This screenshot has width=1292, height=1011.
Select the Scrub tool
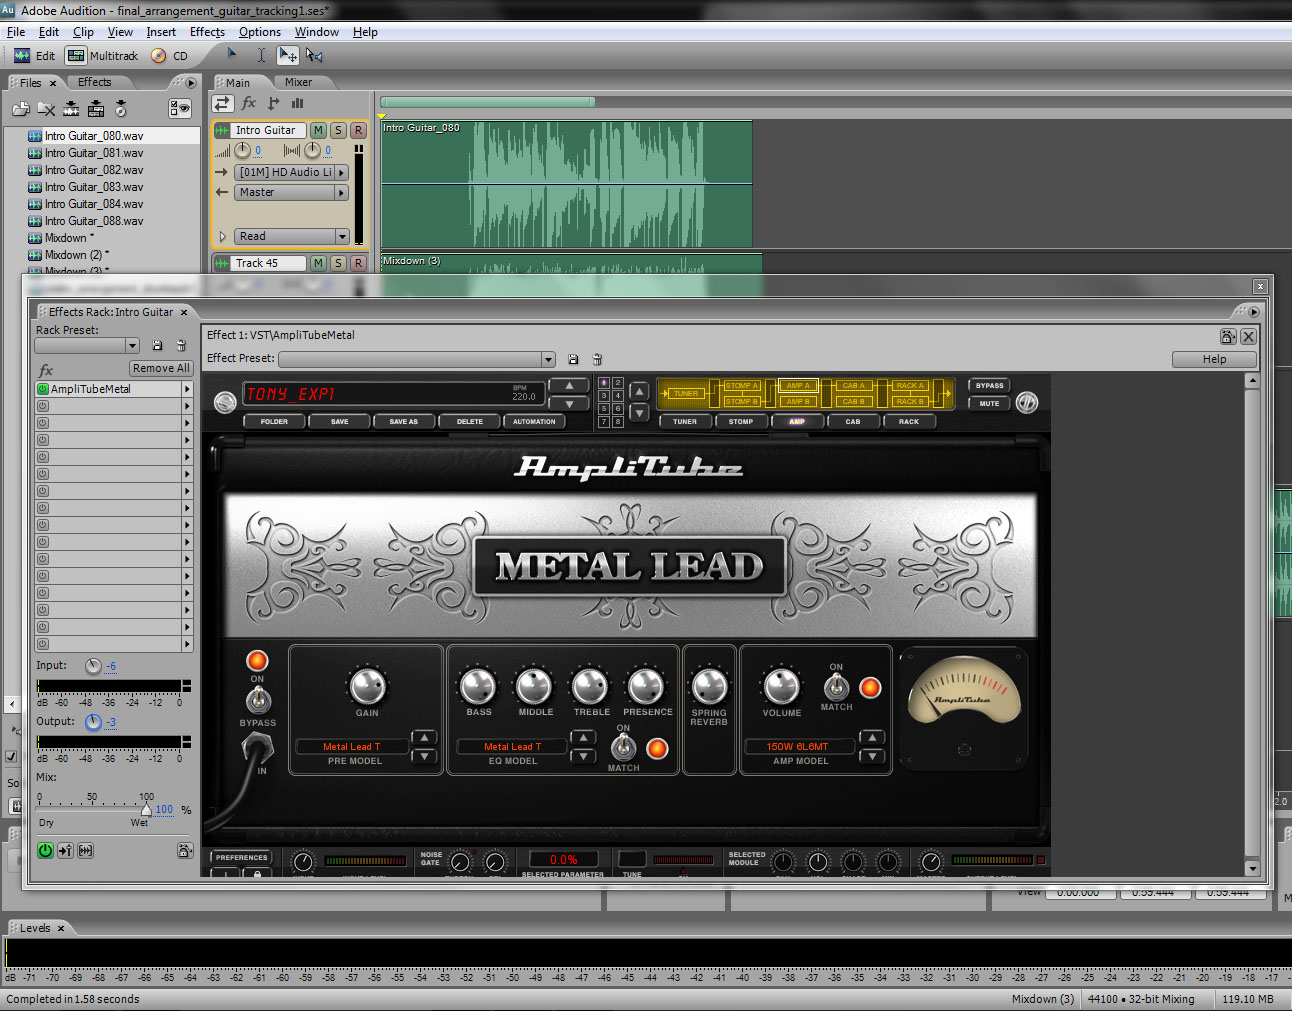pyautogui.click(x=315, y=56)
